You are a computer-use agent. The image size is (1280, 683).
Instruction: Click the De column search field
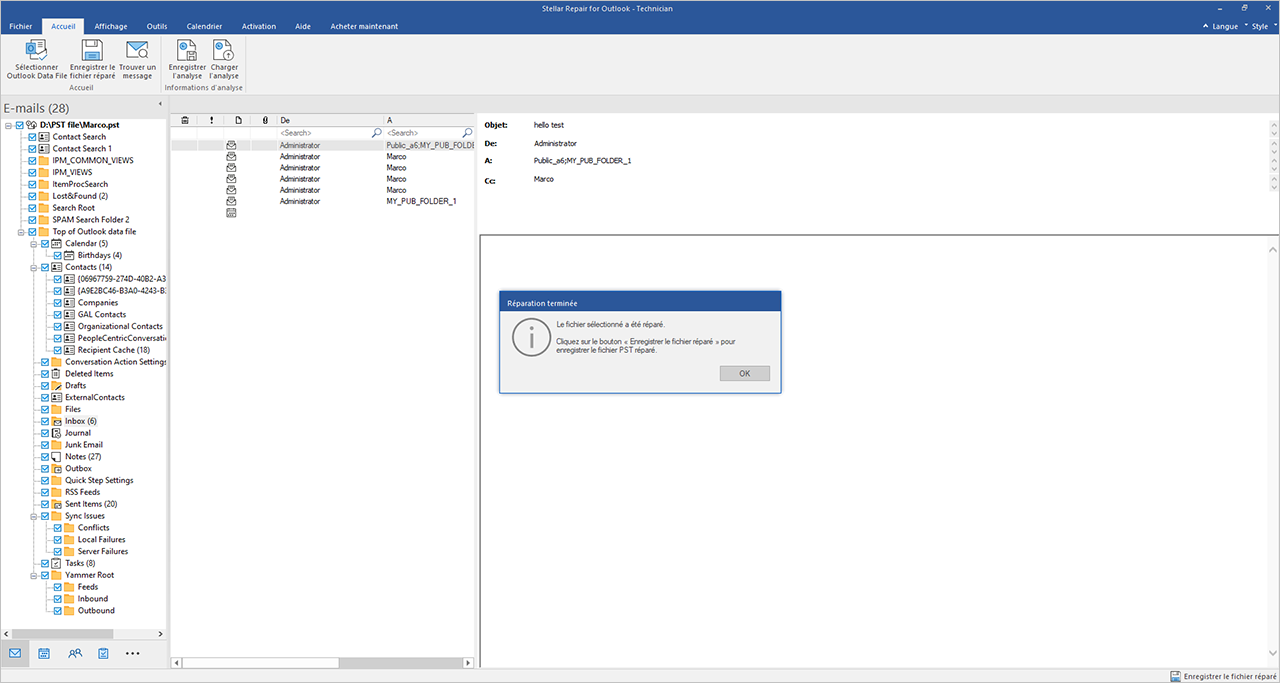click(325, 133)
